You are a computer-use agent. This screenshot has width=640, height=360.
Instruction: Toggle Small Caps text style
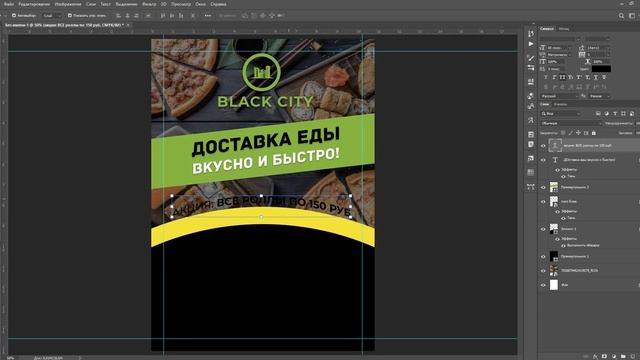tap(571, 78)
